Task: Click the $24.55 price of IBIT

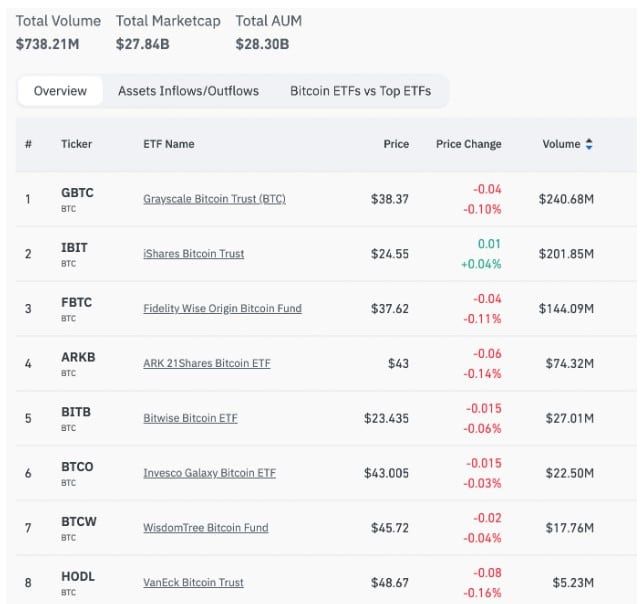Action: [x=390, y=254]
